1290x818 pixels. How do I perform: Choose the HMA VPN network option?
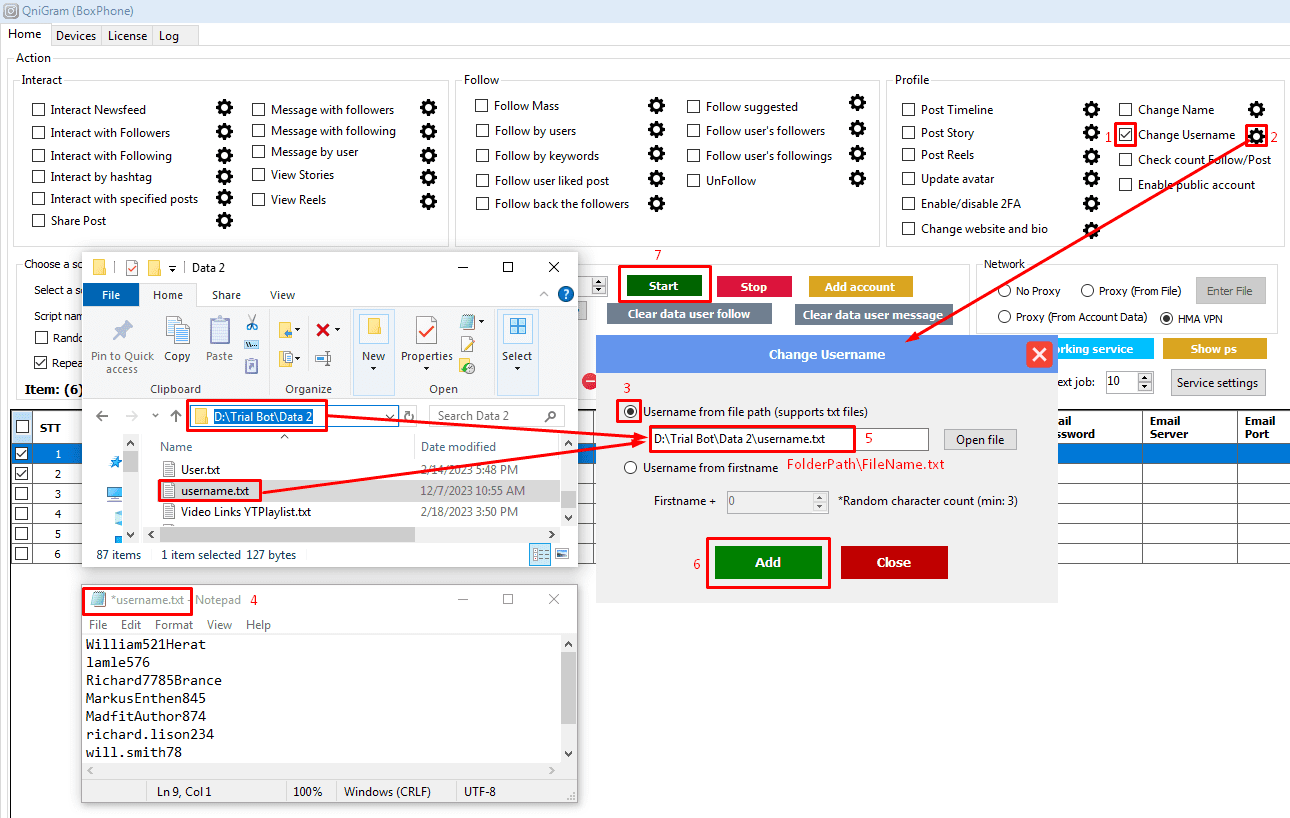click(1166, 318)
